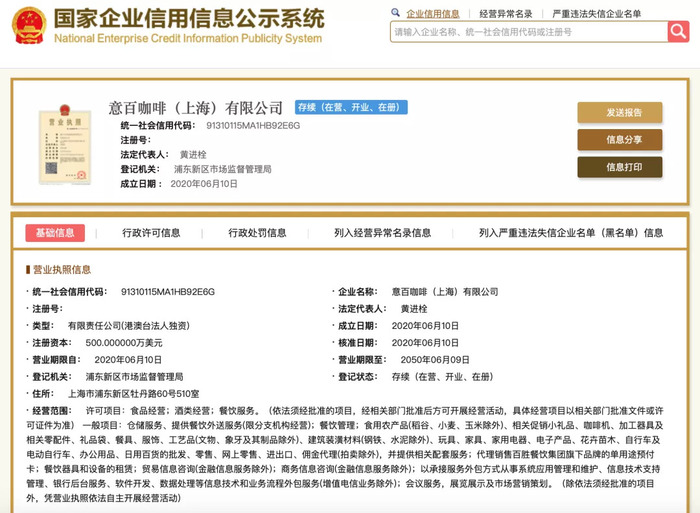Switch to the 行政许可信息 tab
The width and height of the screenshot is (700, 513).
pyautogui.click(x=151, y=233)
